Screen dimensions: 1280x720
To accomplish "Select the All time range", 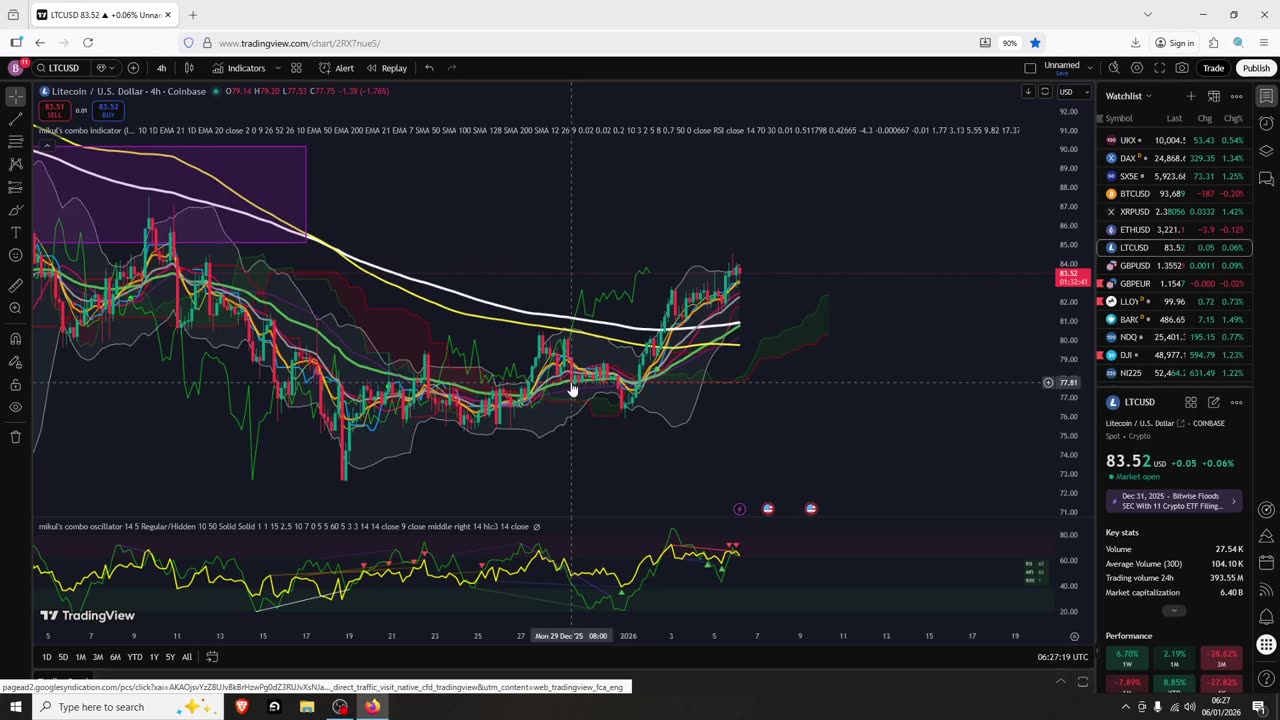I will pyautogui.click(x=187, y=657).
